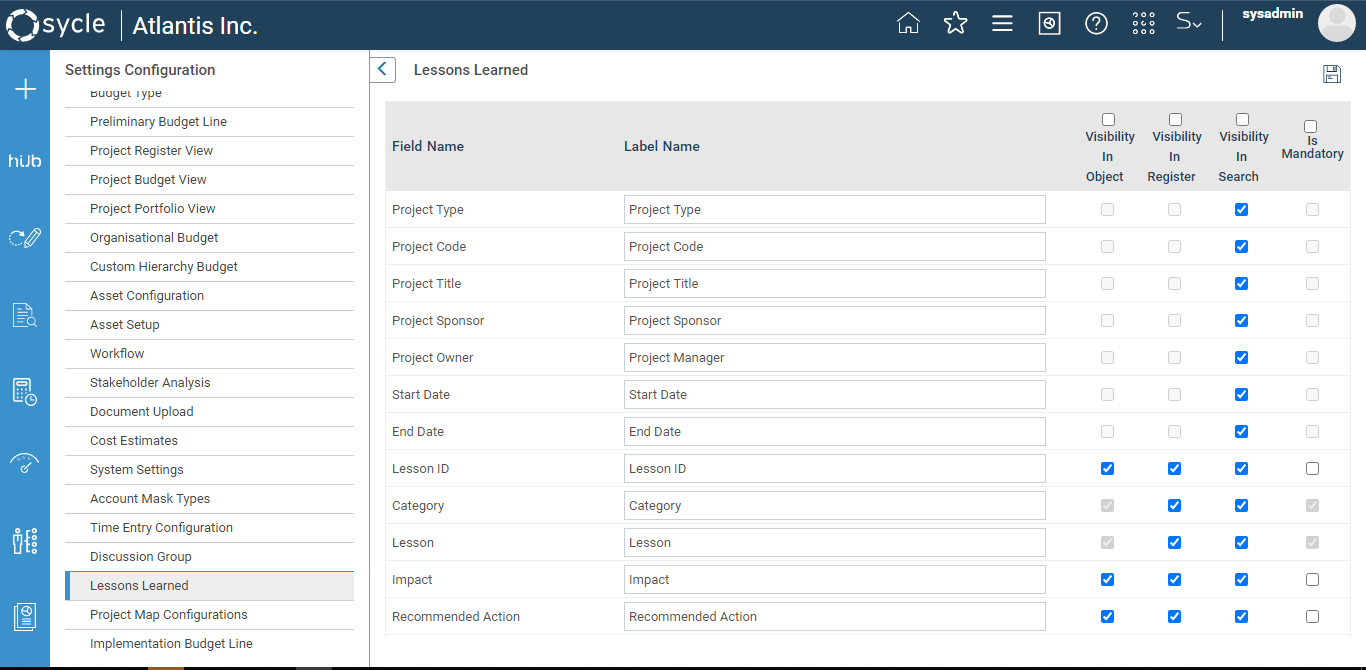Open the refresh-pencil sidebar icon

(x=25, y=238)
